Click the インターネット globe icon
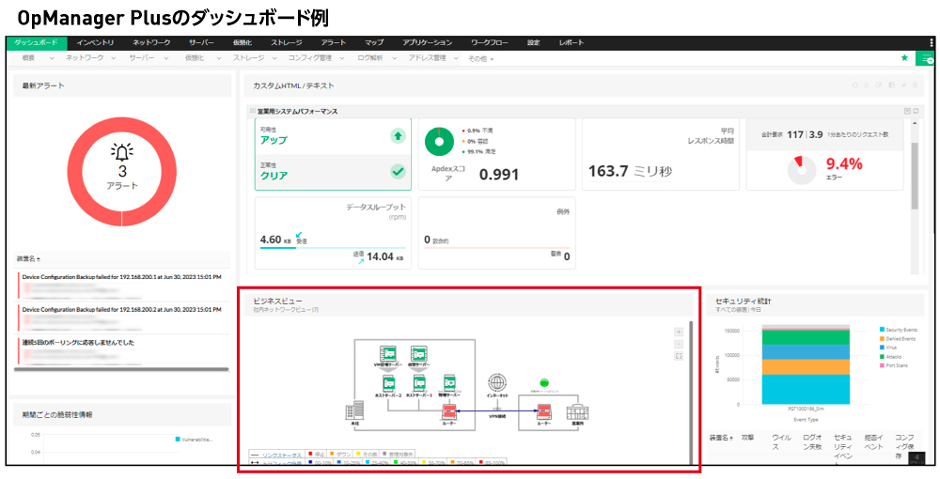The height and width of the screenshot is (479, 940). pos(498,381)
